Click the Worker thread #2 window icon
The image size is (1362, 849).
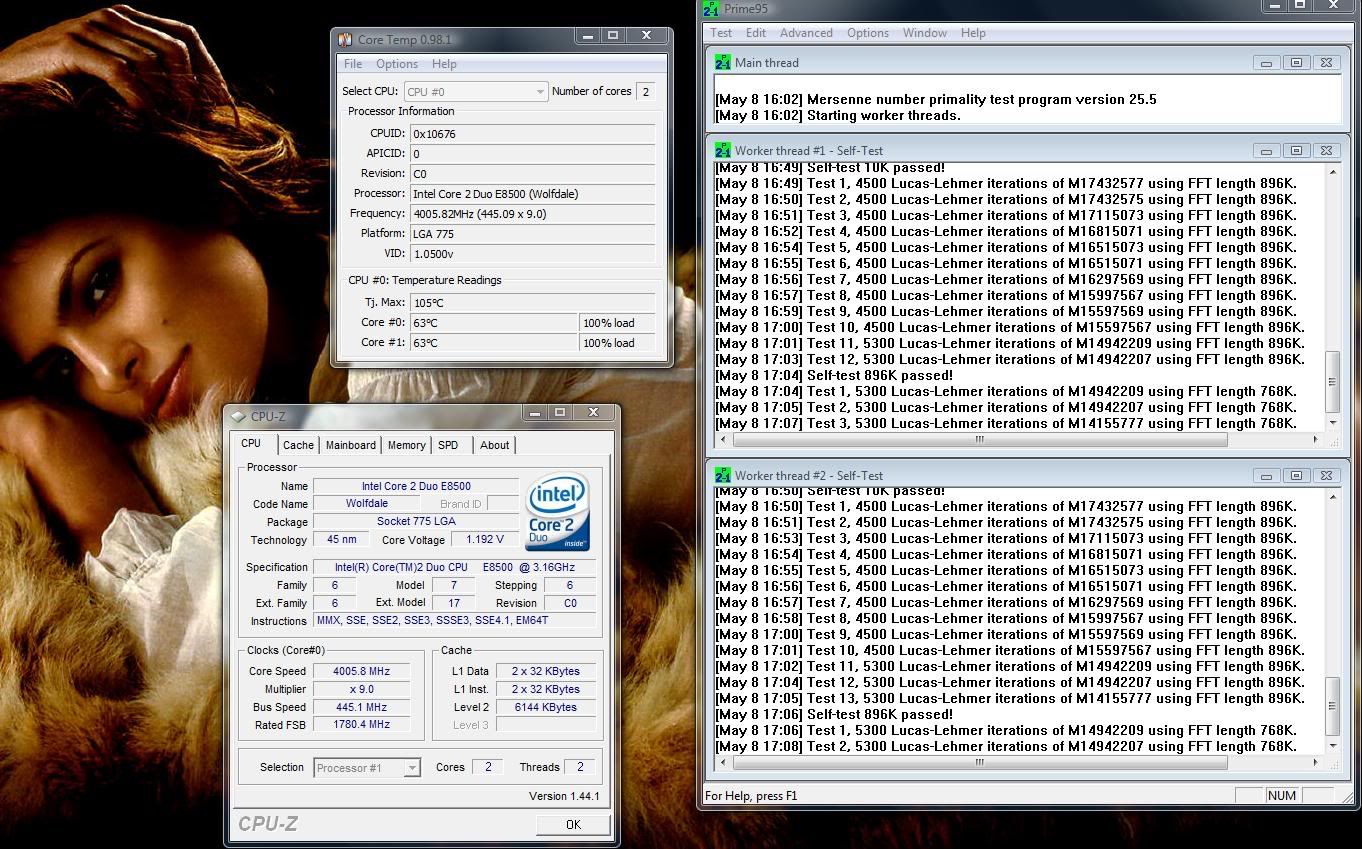(x=723, y=475)
